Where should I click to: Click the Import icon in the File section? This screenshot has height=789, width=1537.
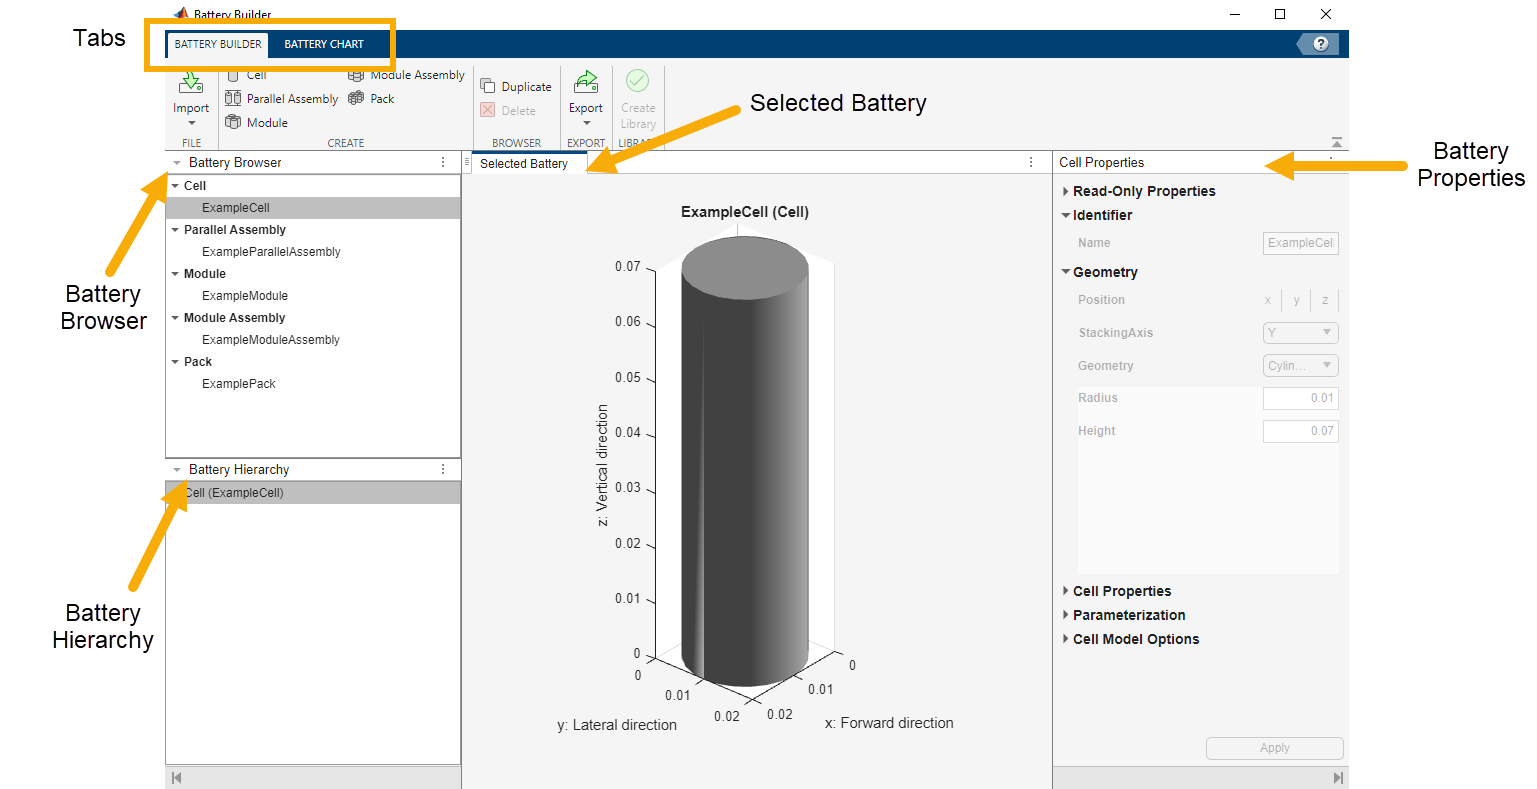pos(191,84)
